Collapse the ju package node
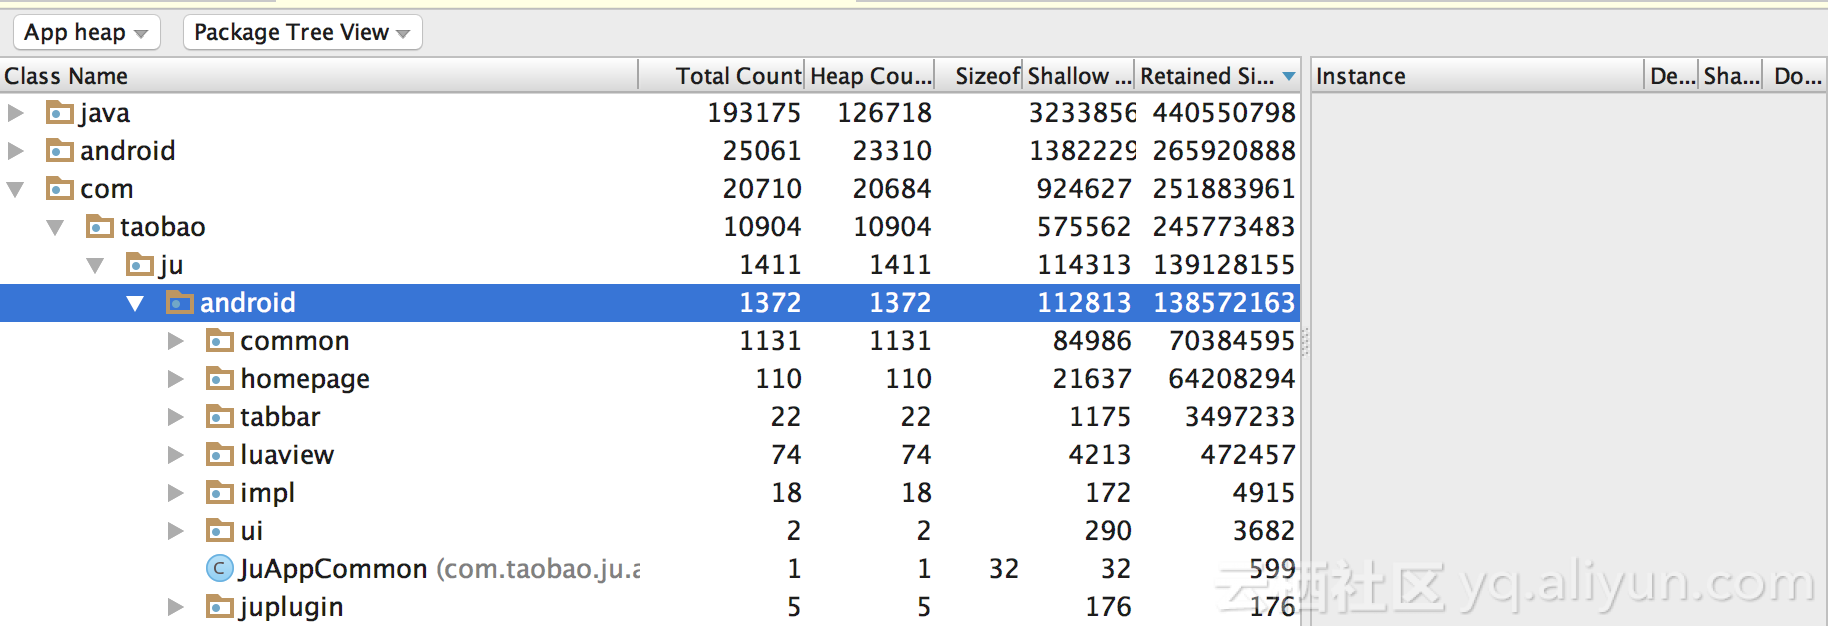The width and height of the screenshot is (1828, 626). click(95, 265)
